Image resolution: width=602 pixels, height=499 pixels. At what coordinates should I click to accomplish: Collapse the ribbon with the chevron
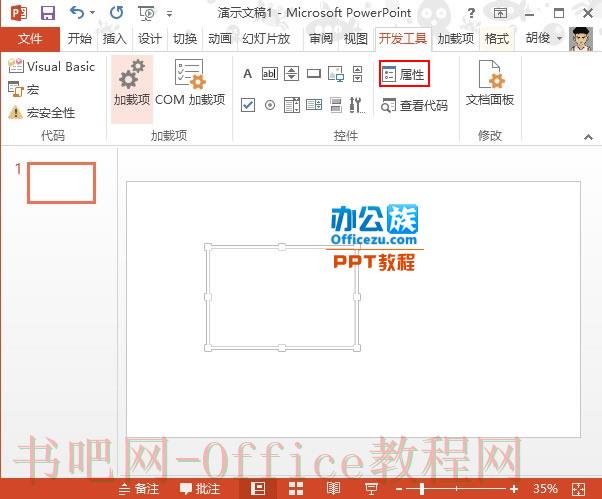[x=588, y=137]
